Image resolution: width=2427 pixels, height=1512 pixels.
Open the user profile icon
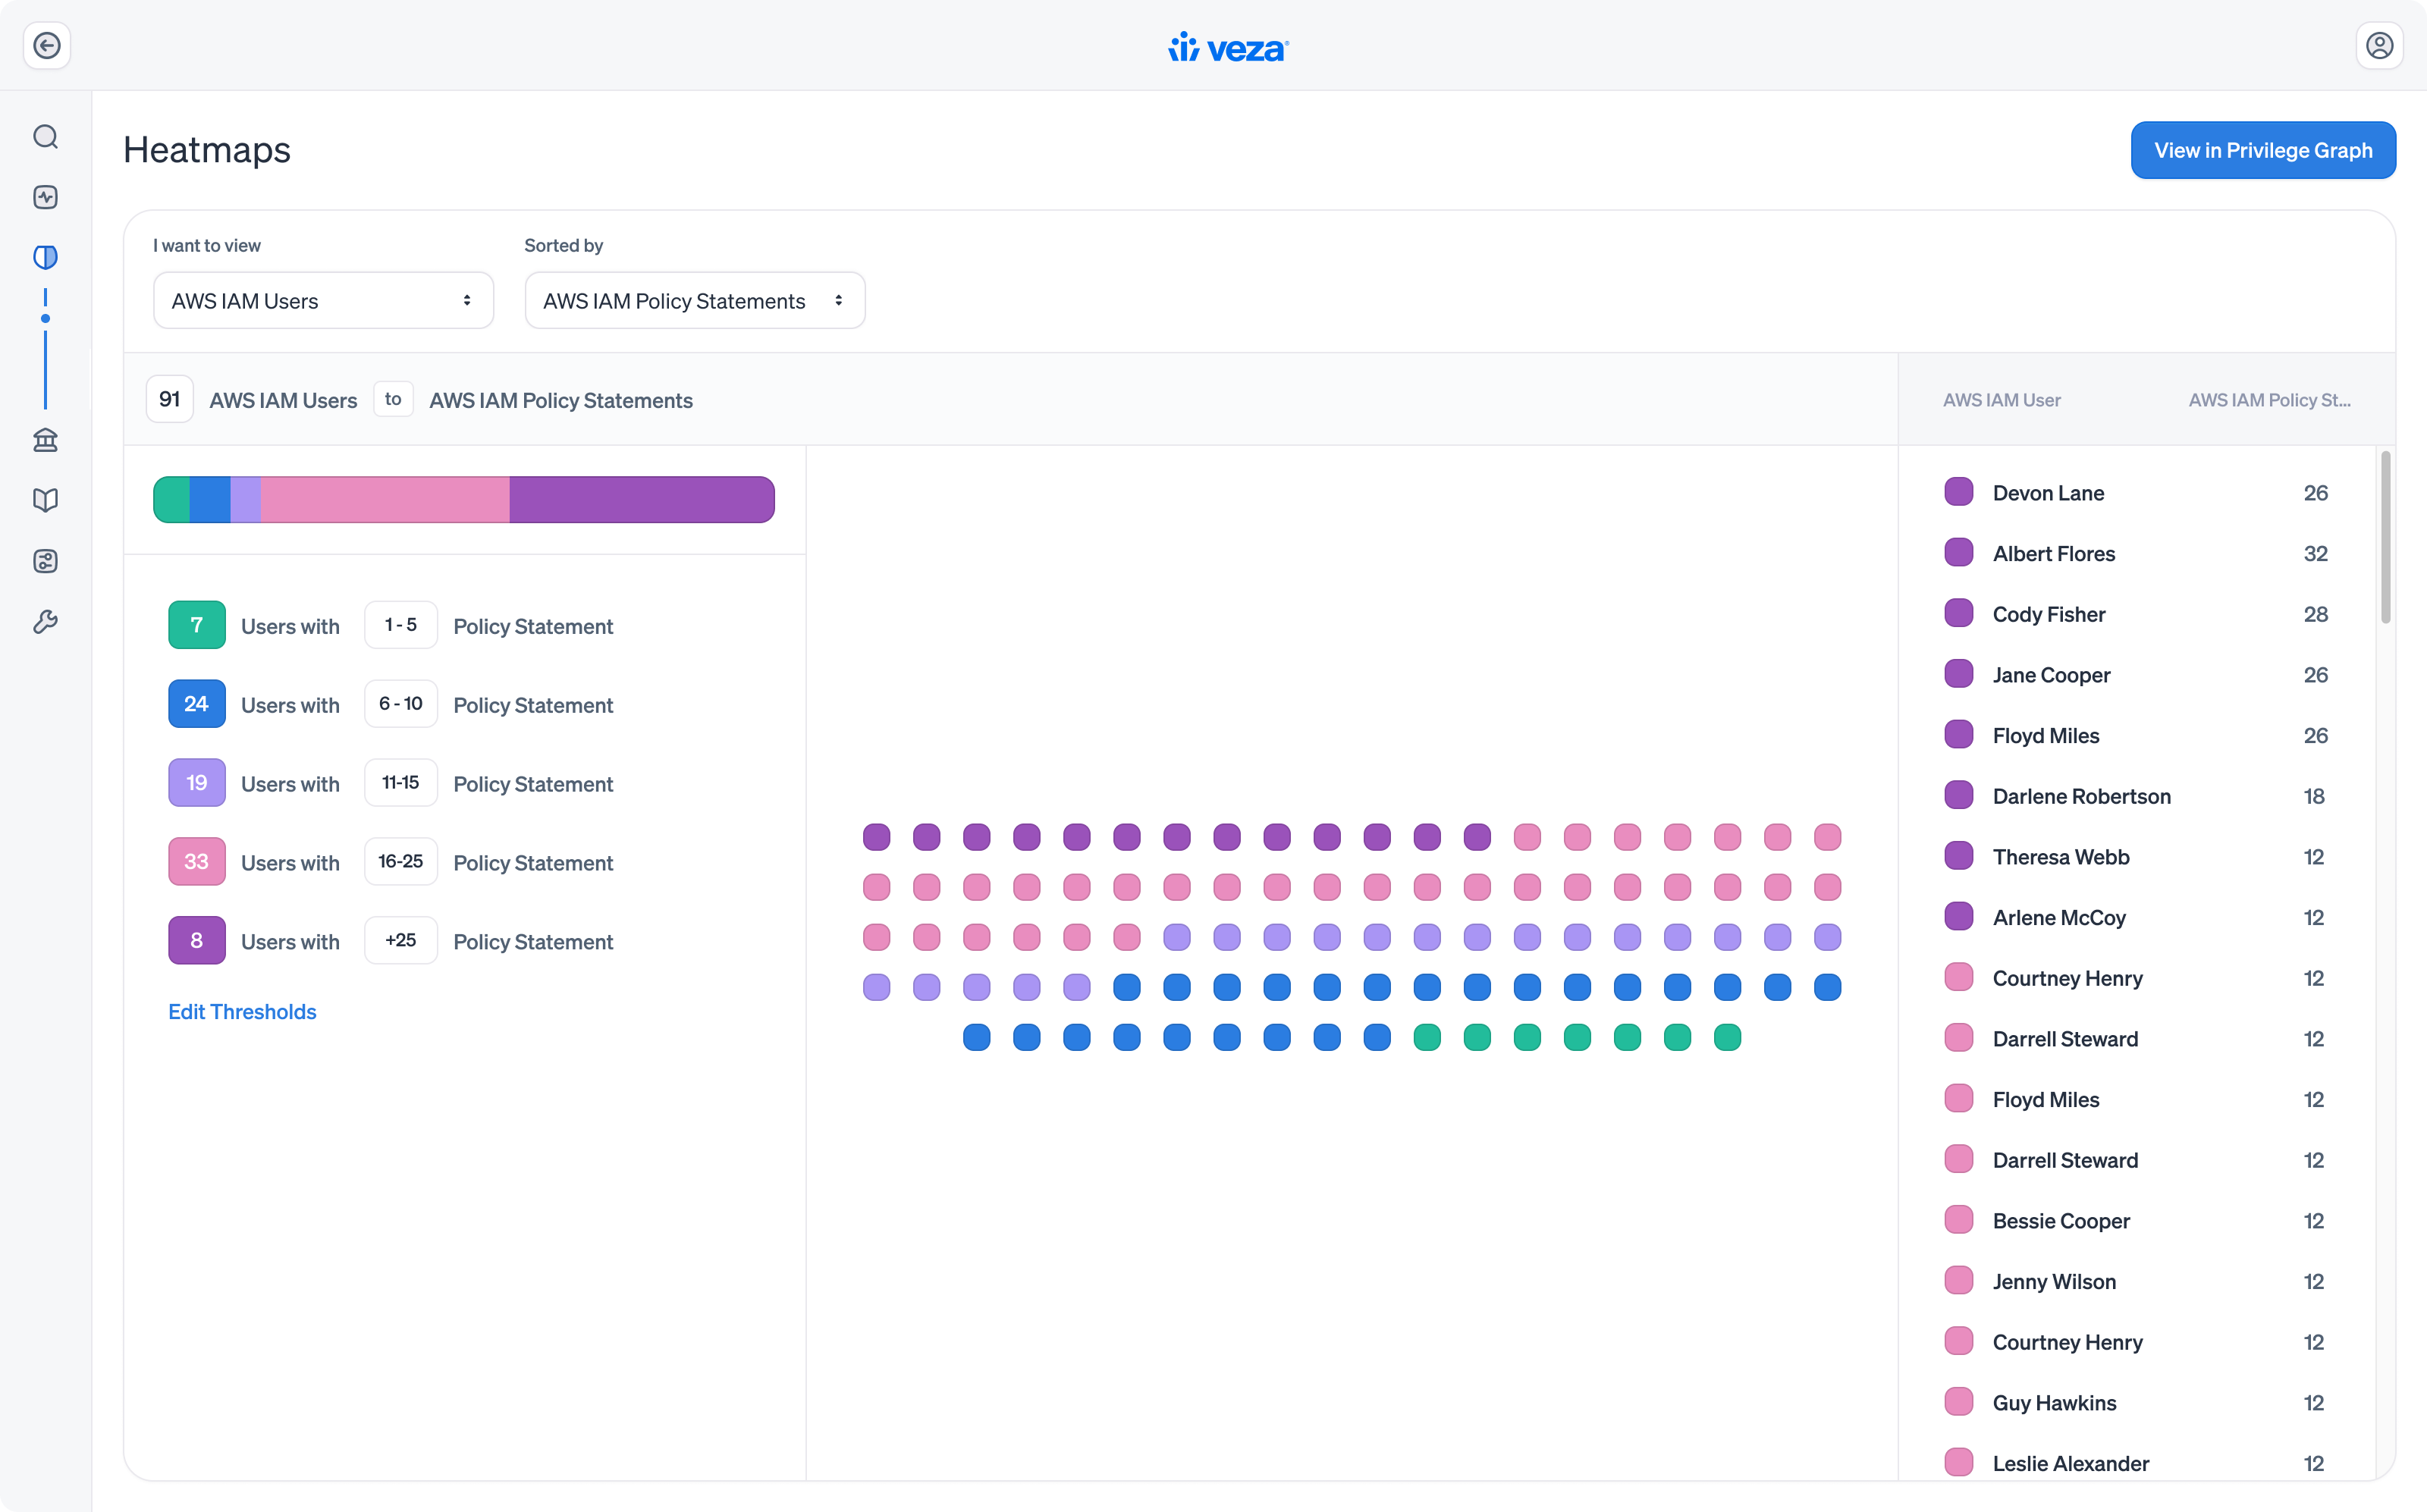[2379, 46]
